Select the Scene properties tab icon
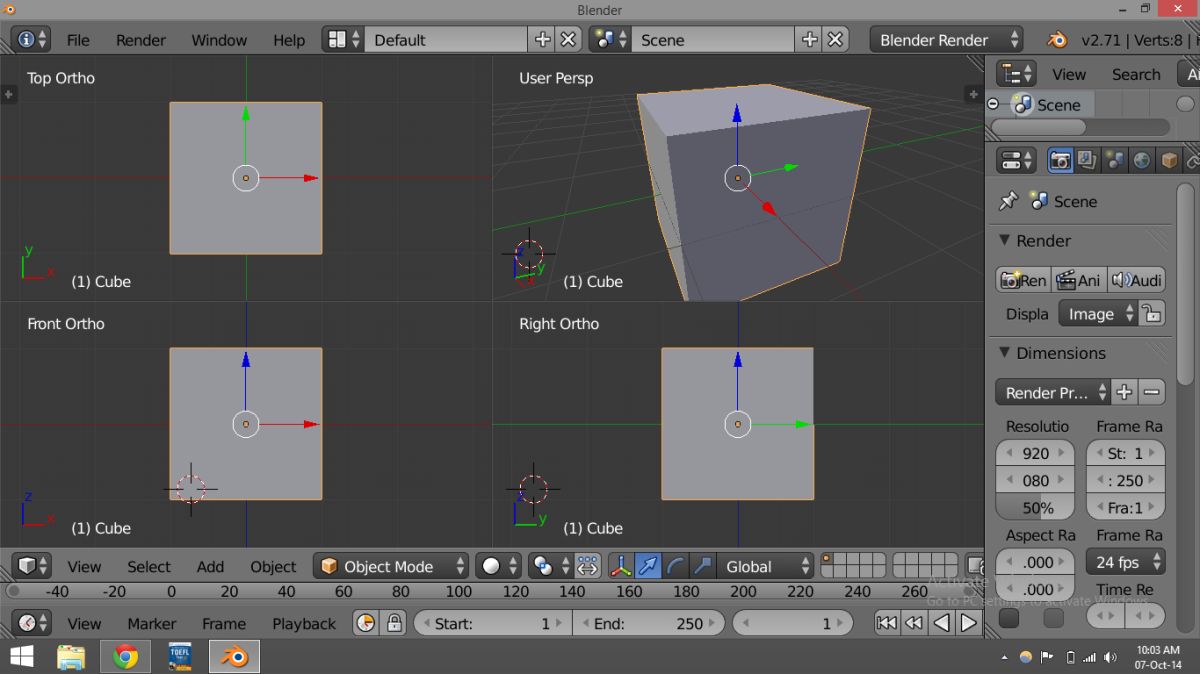The image size is (1200, 674). click(1114, 160)
